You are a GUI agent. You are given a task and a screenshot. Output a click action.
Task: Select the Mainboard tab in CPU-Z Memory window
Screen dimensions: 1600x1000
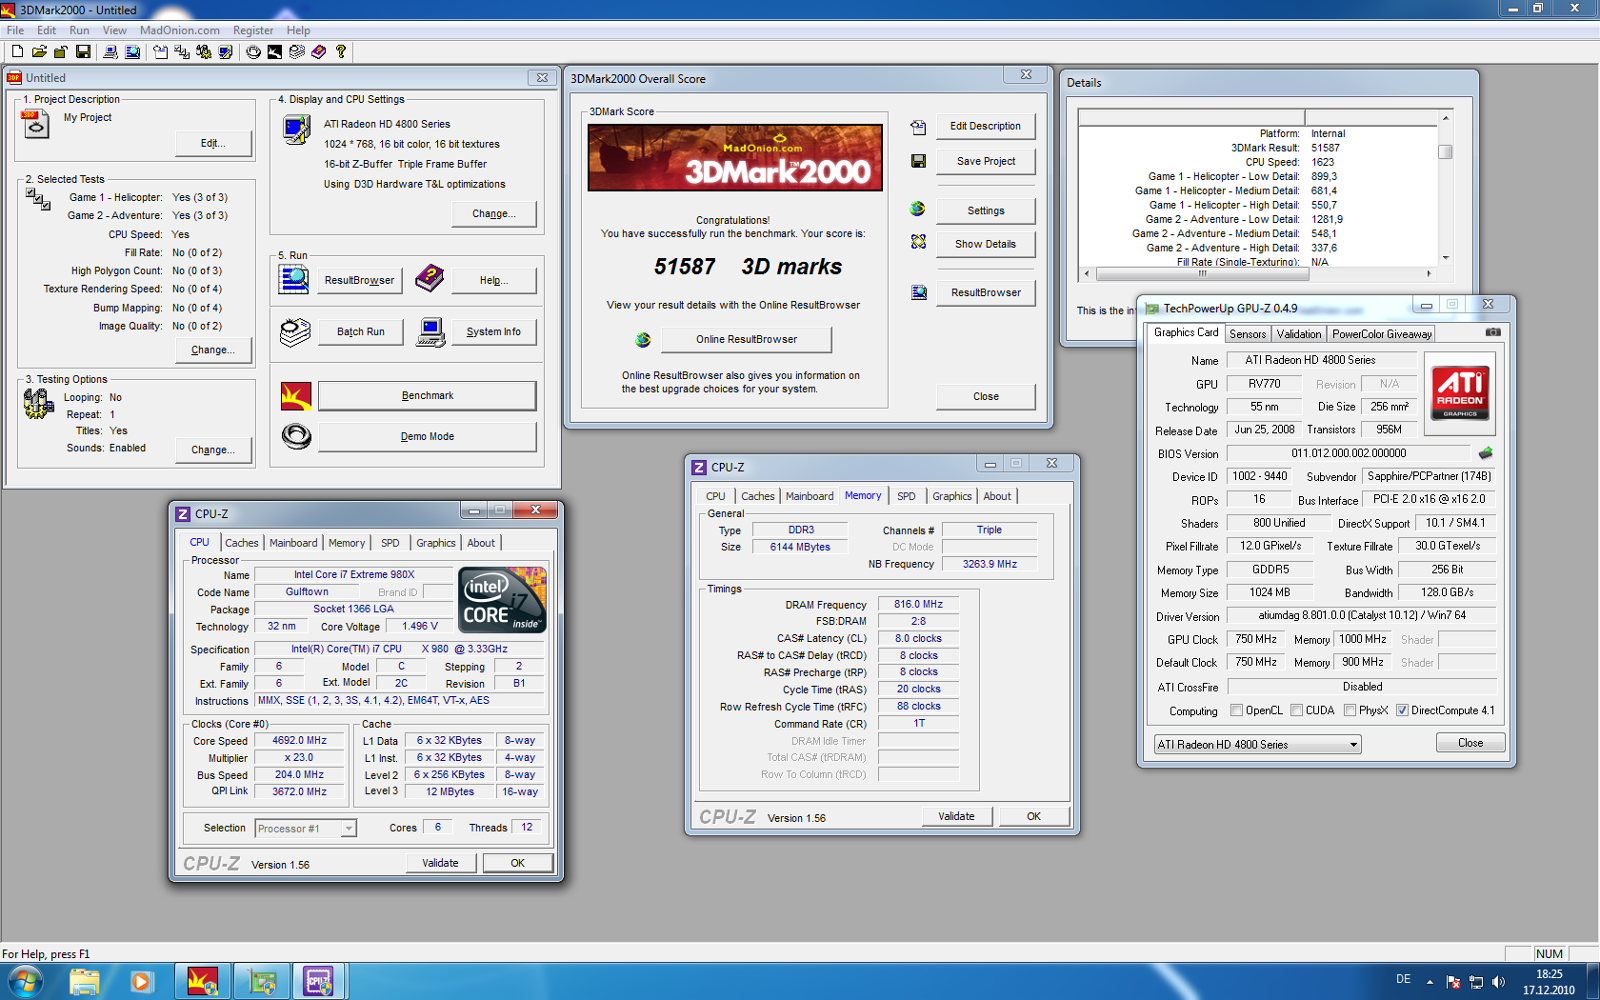coord(809,496)
